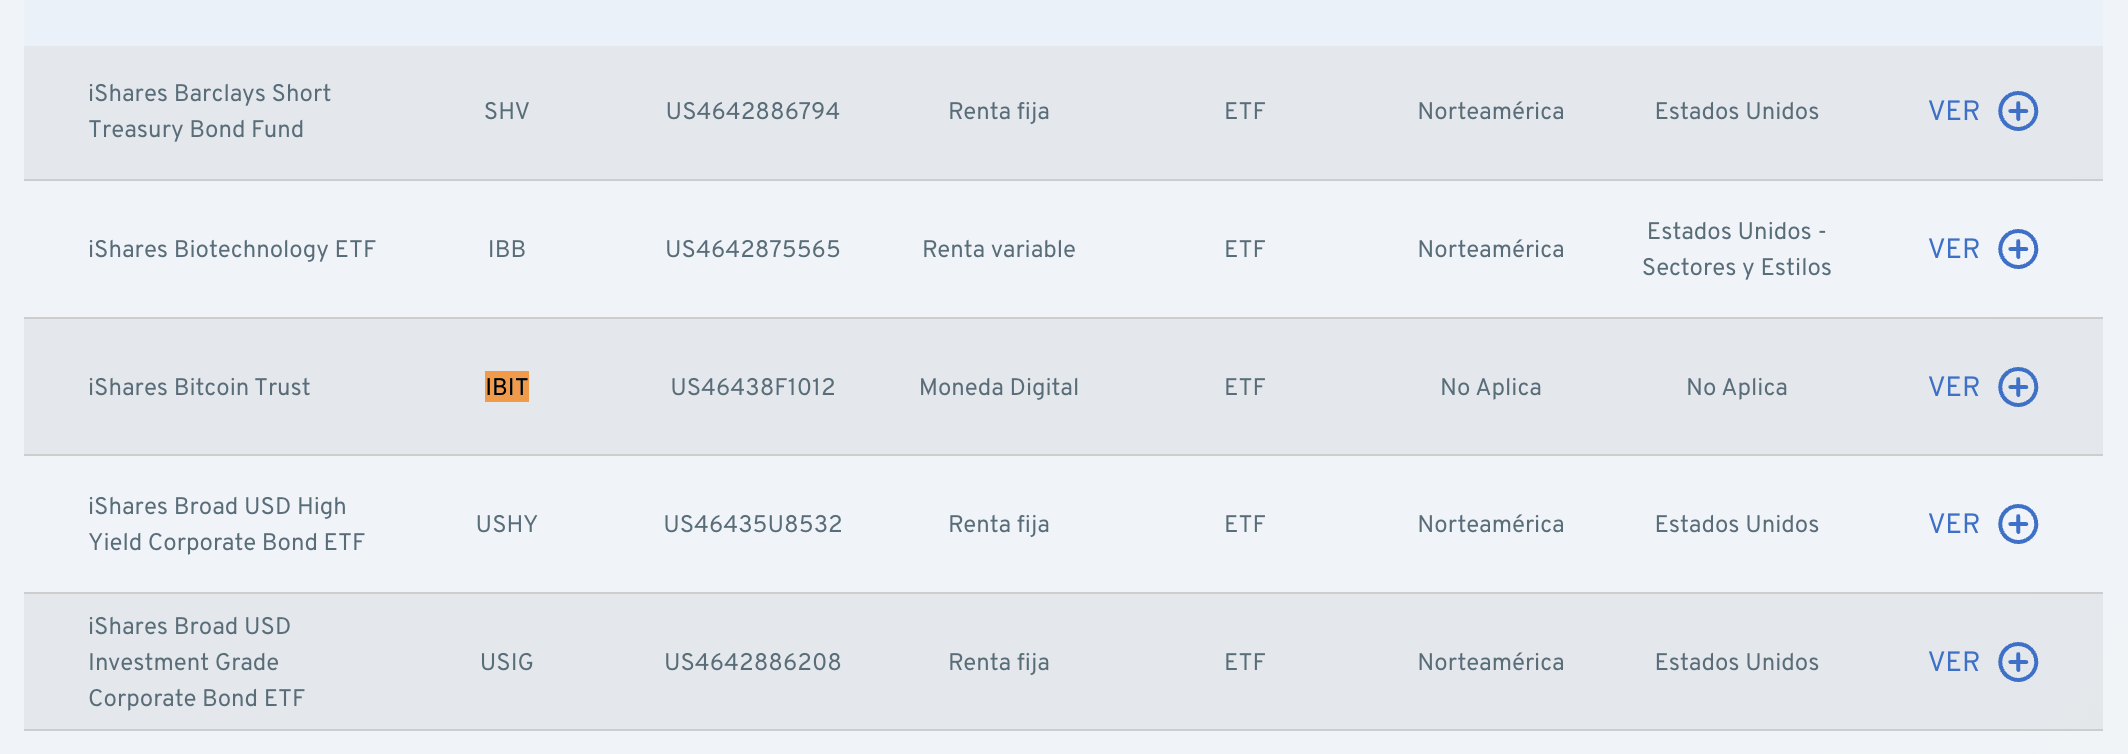This screenshot has width=2128, height=754.
Task: Click ISIN code US46438F1012
Action: pyautogui.click(x=753, y=387)
